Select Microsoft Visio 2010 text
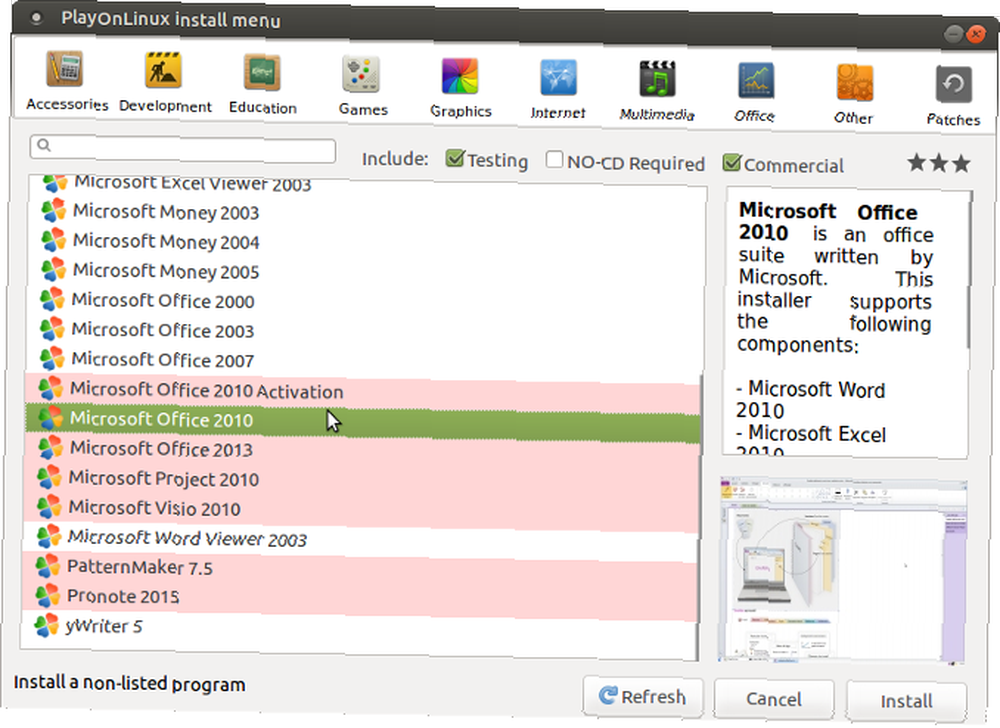The height and width of the screenshot is (728, 1000). pos(154,508)
